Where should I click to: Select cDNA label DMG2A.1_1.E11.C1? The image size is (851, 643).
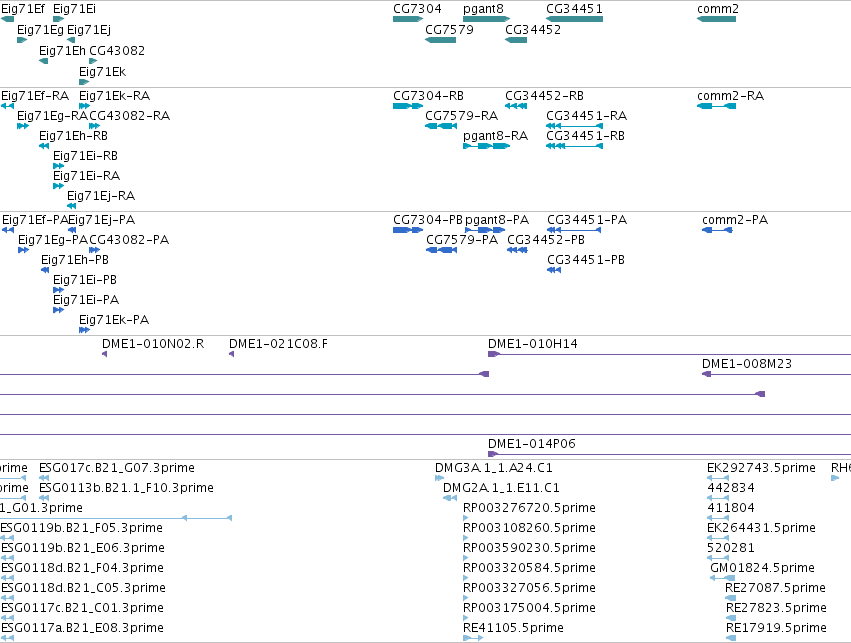click(x=501, y=488)
